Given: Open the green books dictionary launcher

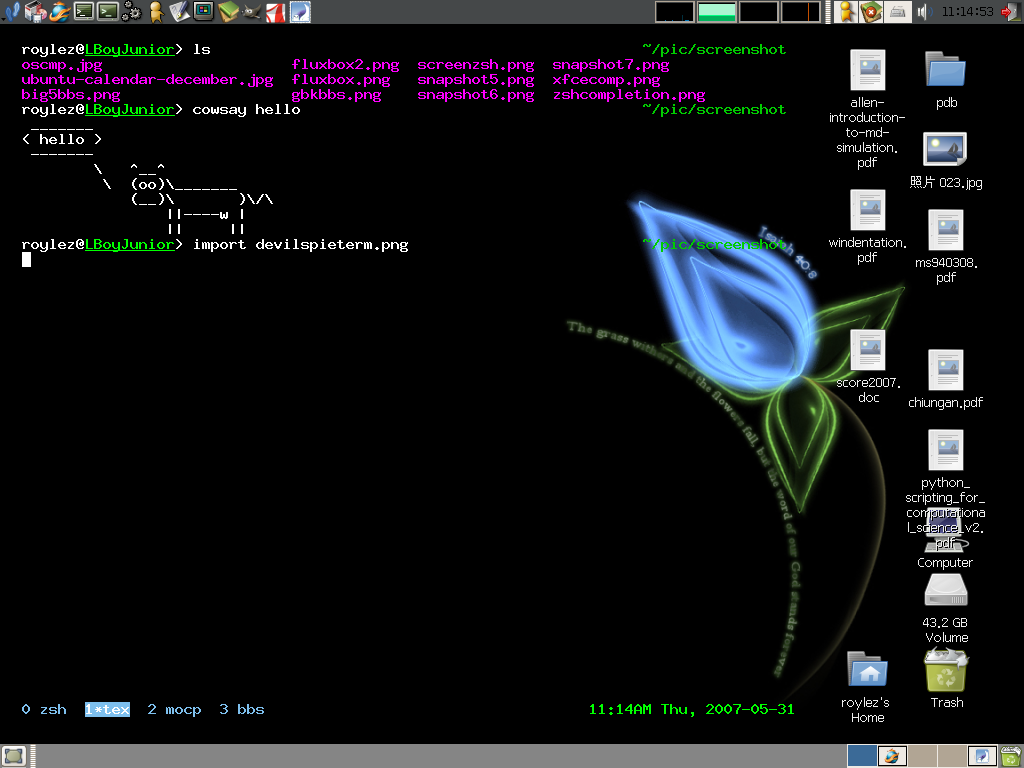Looking at the screenshot, I should tap(227, 12).
